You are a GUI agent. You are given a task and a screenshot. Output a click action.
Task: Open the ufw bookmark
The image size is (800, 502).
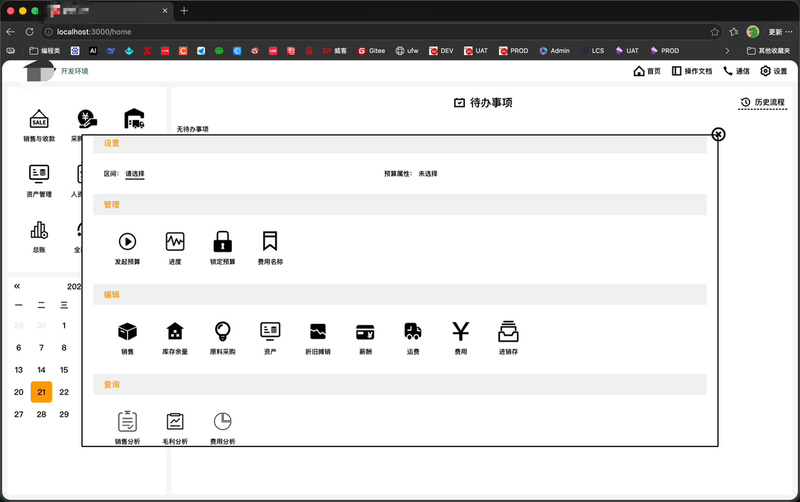coord(407,51)
